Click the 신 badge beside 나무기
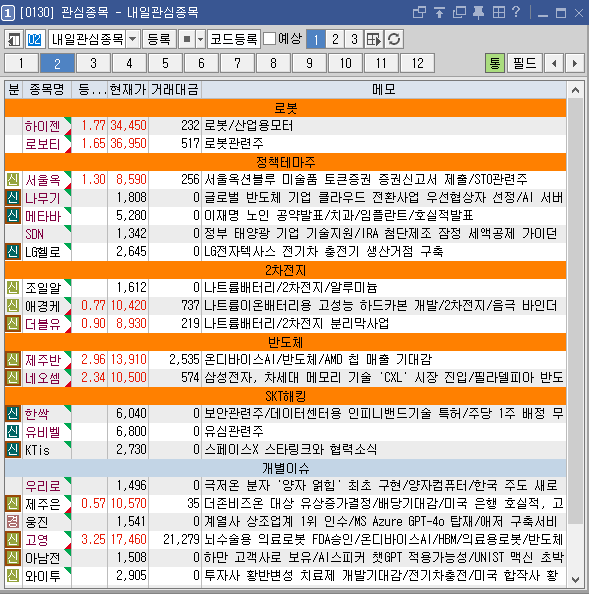This screenshot has width=589, height=594. tap(13, 197)
